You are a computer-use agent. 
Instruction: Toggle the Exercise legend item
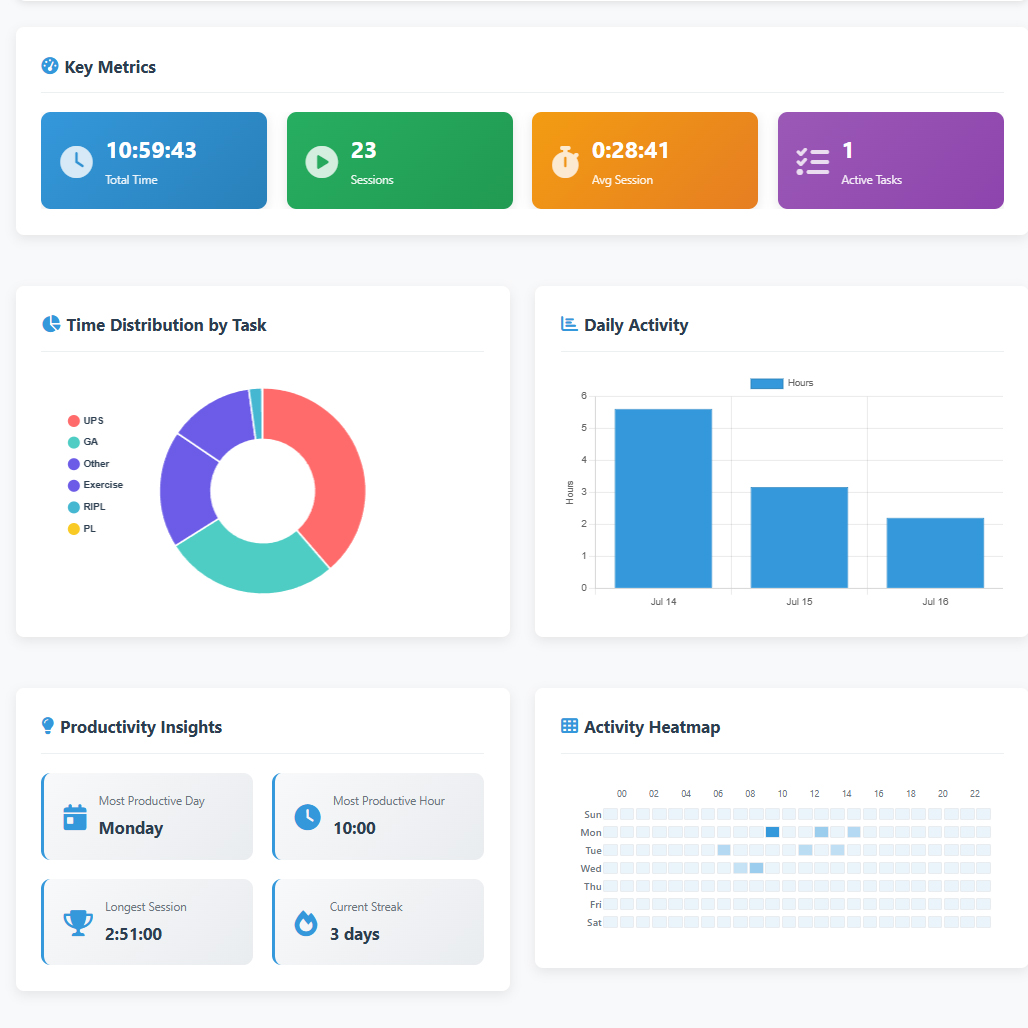[x=102, y=485]
